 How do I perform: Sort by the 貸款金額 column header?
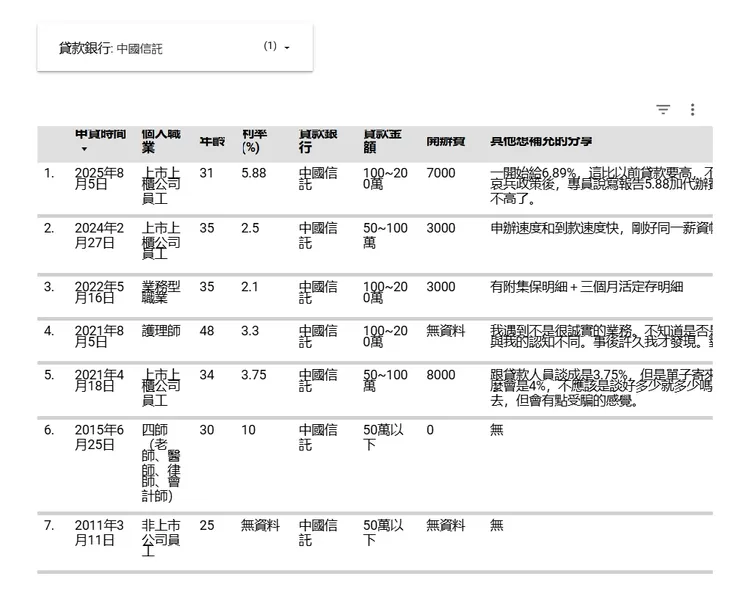(382, 141)
